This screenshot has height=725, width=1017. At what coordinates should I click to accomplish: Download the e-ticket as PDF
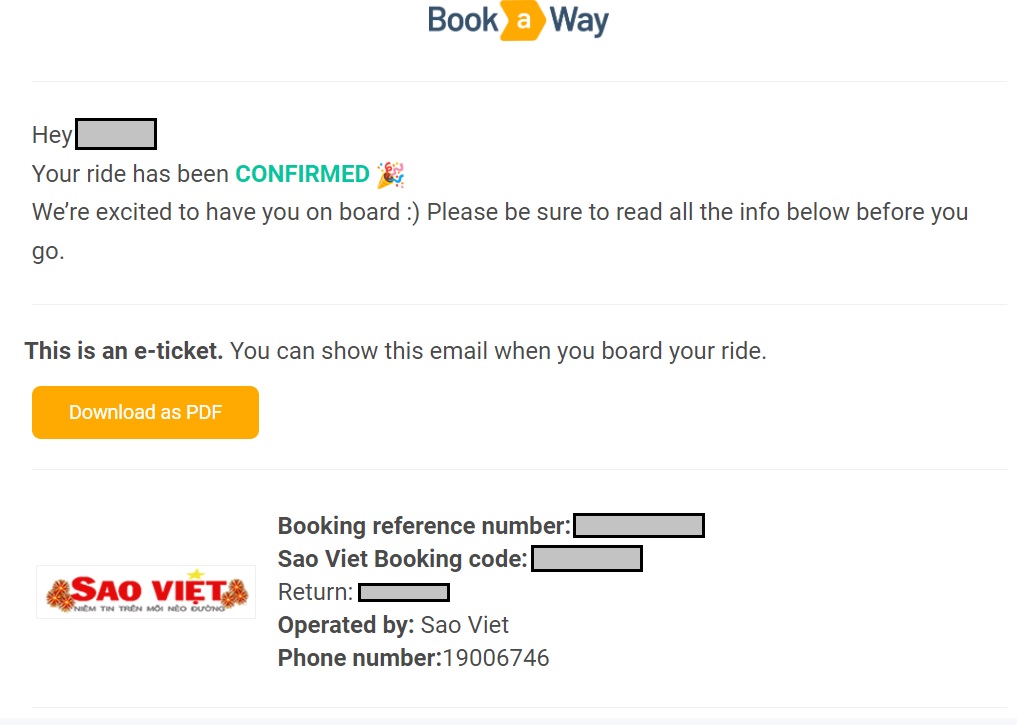(x=145, y=412)
